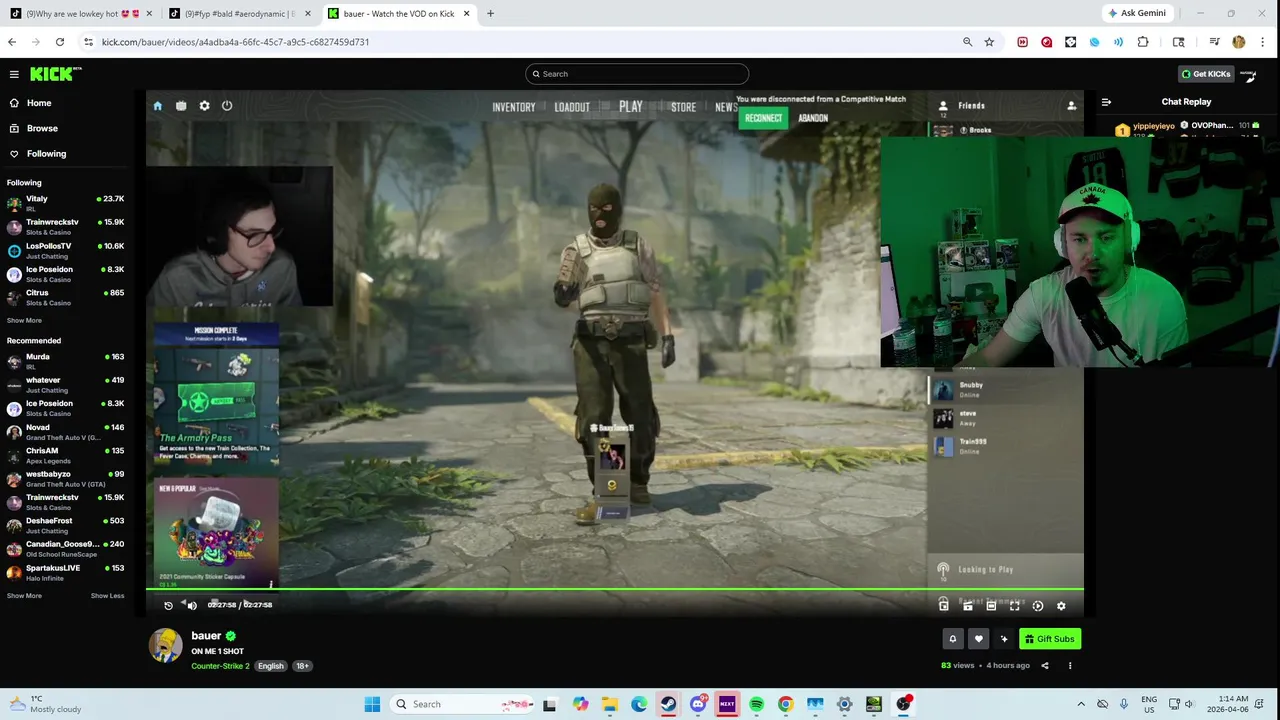Toggle fullscreen in the video player

coord(1014,605)
